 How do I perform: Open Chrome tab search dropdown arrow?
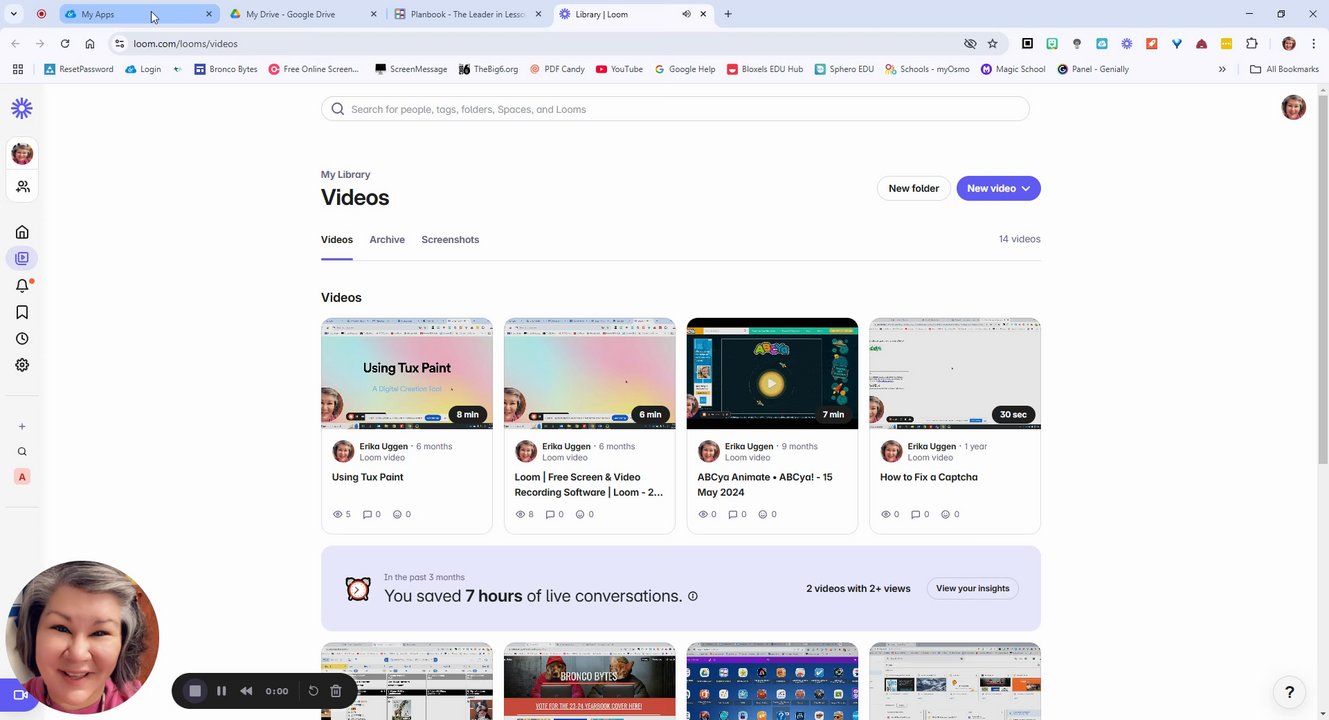[x=14, y=14]
